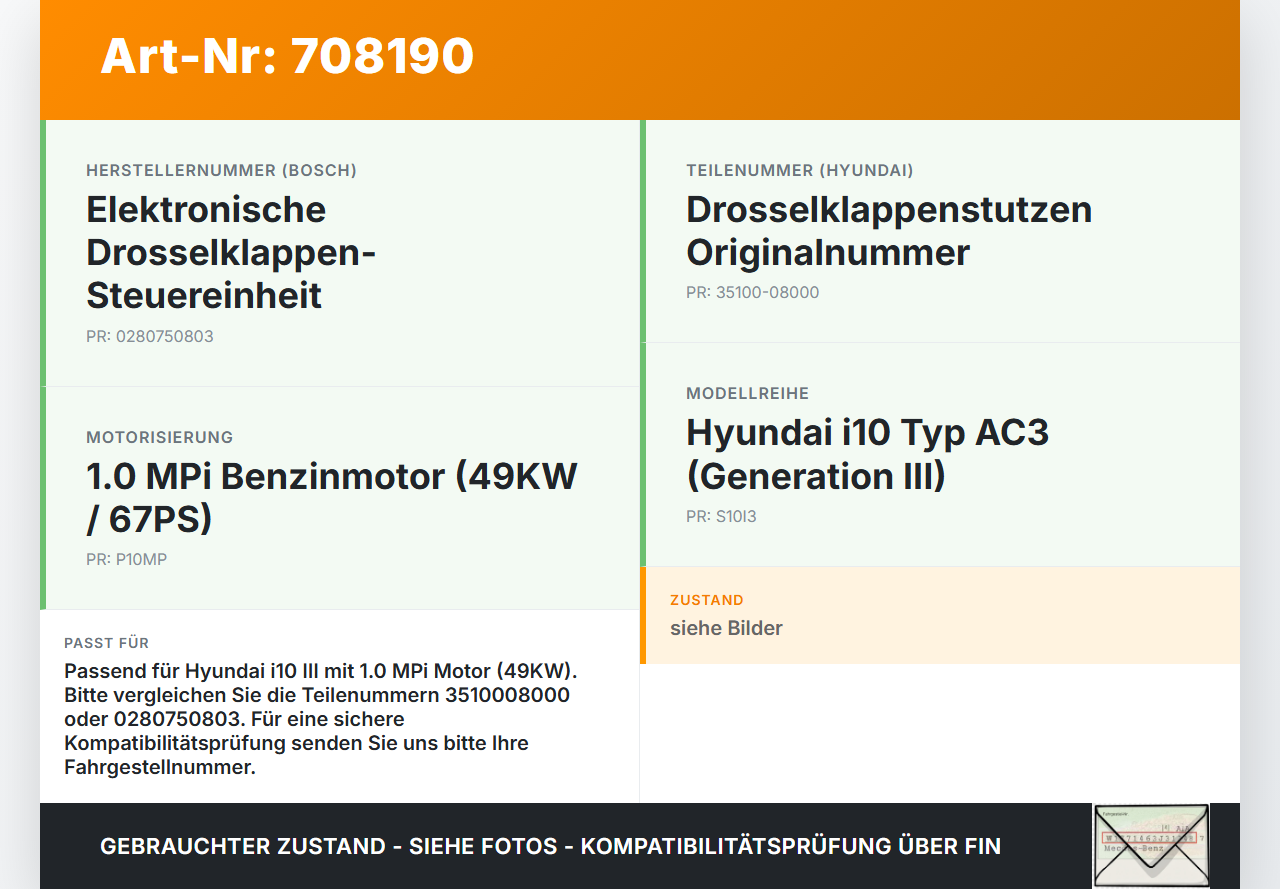1280x889 pixels.
Task: Click the PASST FÜR label
Action: click(106, 643)
